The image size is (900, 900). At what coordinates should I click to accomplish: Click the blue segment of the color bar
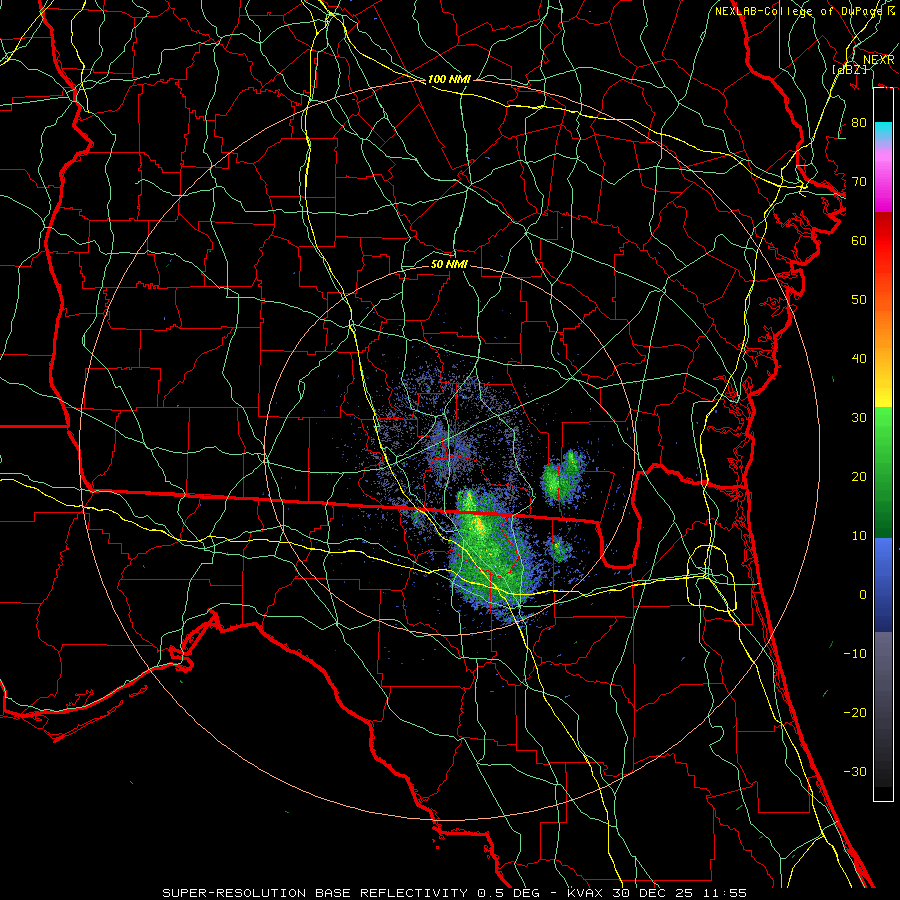click(883, 584)
